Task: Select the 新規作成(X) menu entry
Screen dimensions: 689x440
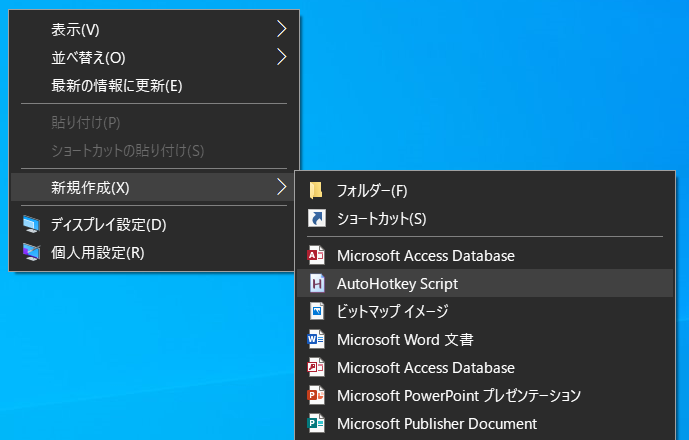Action: click(152, 187)
